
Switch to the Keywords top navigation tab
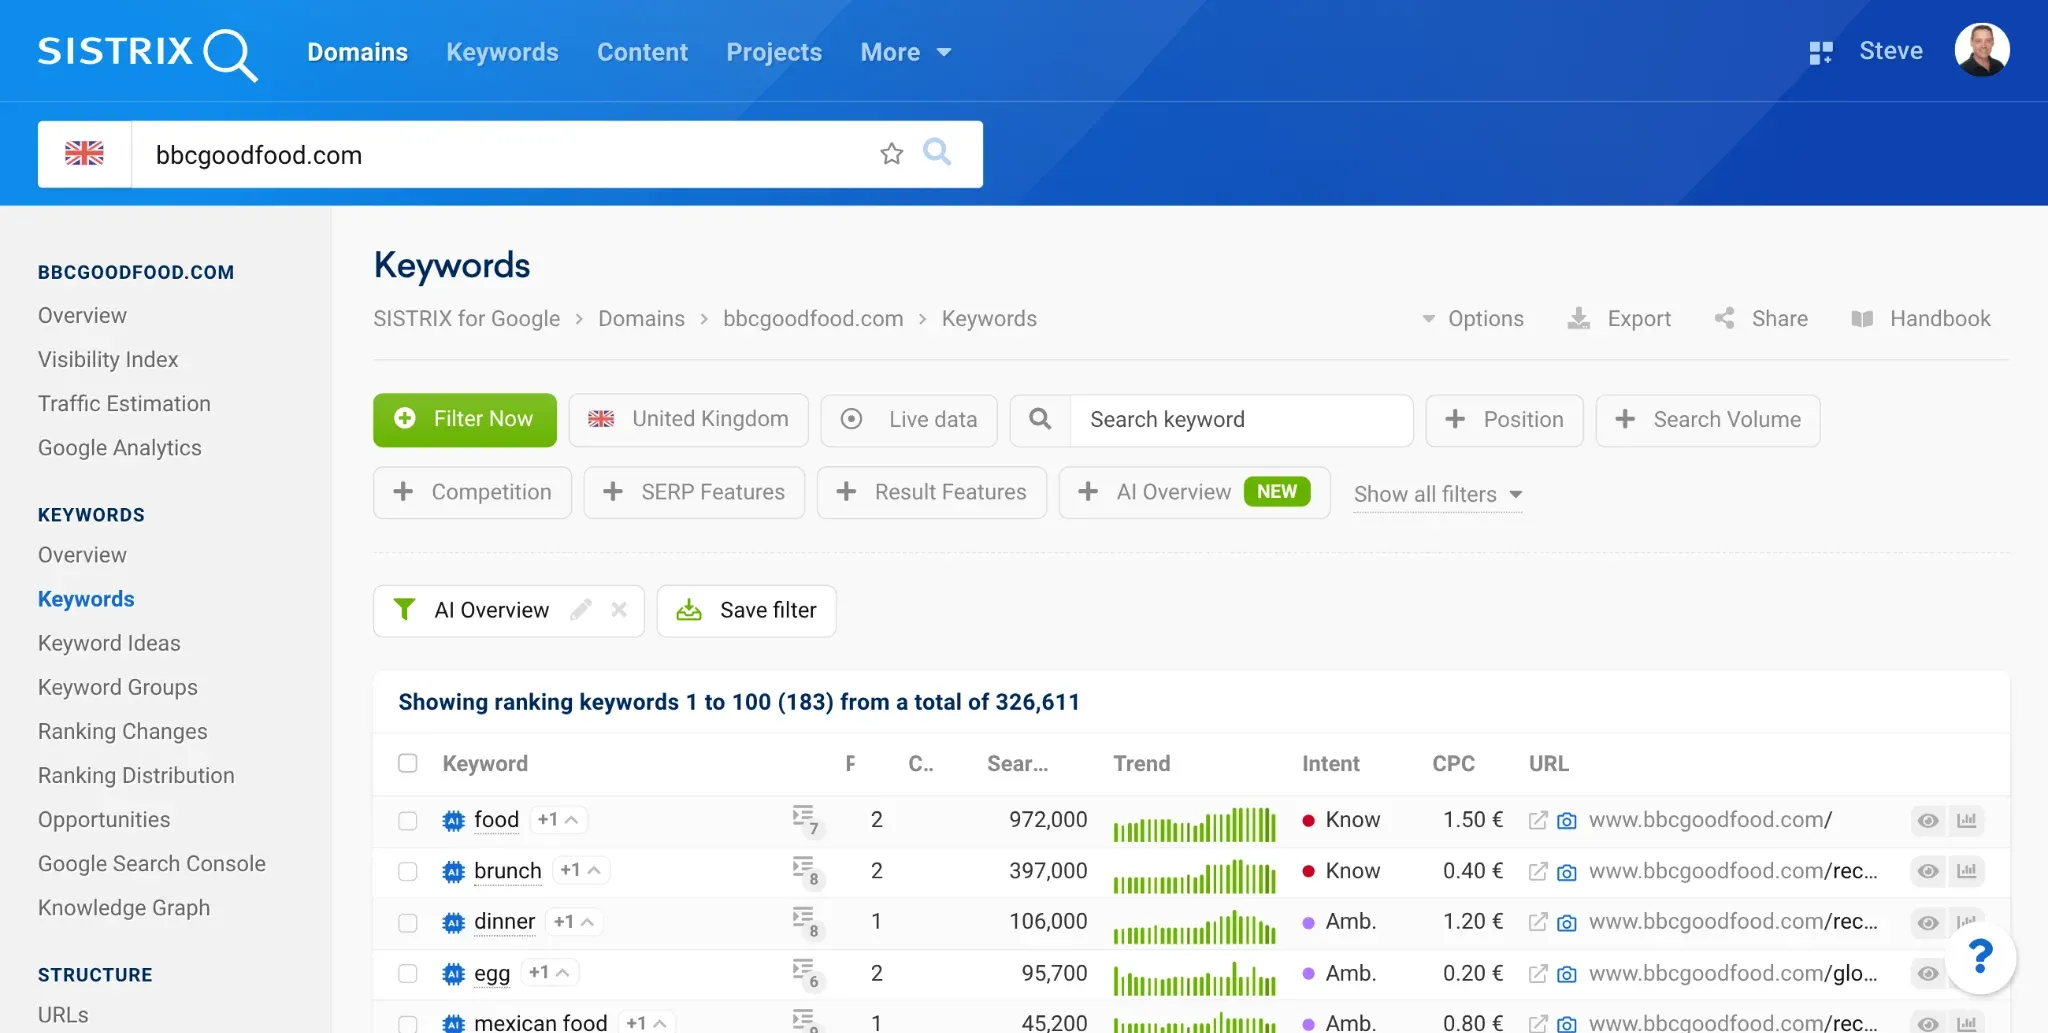(x=502, y=52)
